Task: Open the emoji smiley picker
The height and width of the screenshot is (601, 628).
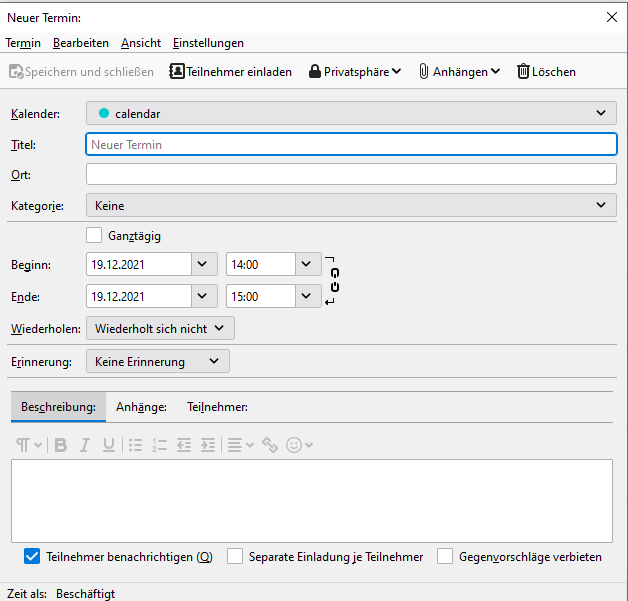Action: tap(299, 445)
